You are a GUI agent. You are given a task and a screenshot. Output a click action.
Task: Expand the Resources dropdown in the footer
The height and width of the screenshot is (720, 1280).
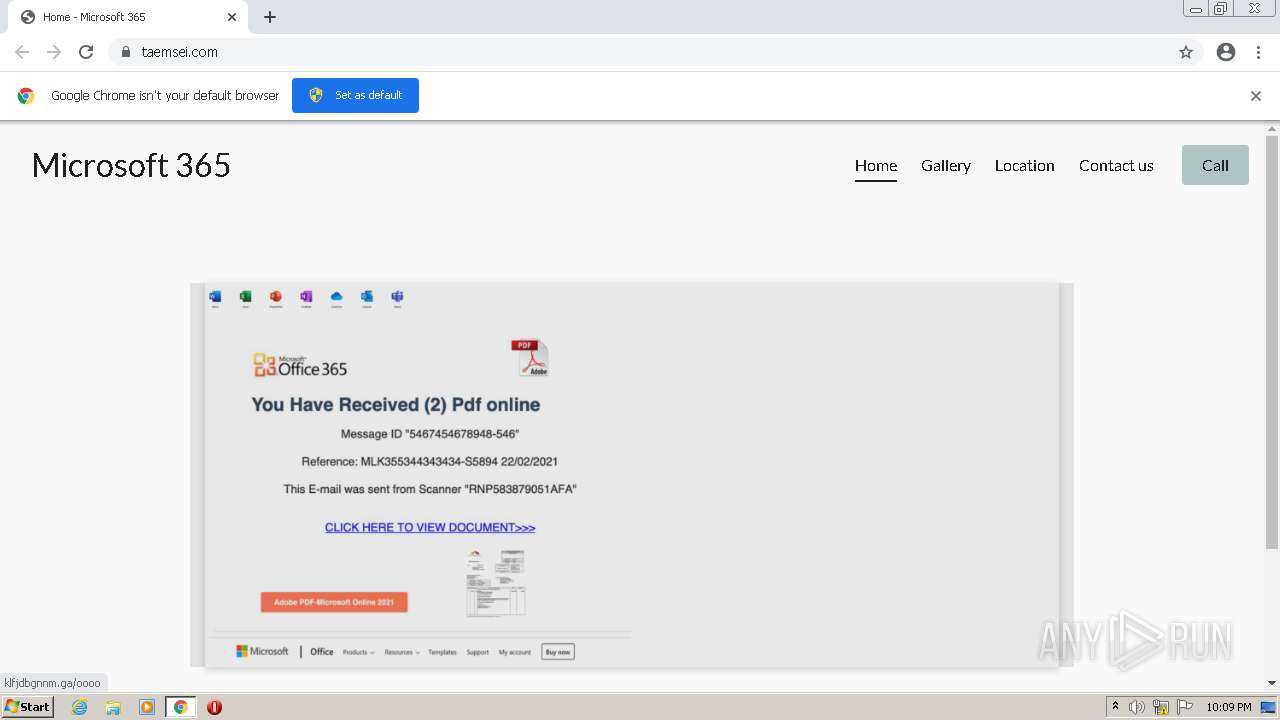click(402, 652)
